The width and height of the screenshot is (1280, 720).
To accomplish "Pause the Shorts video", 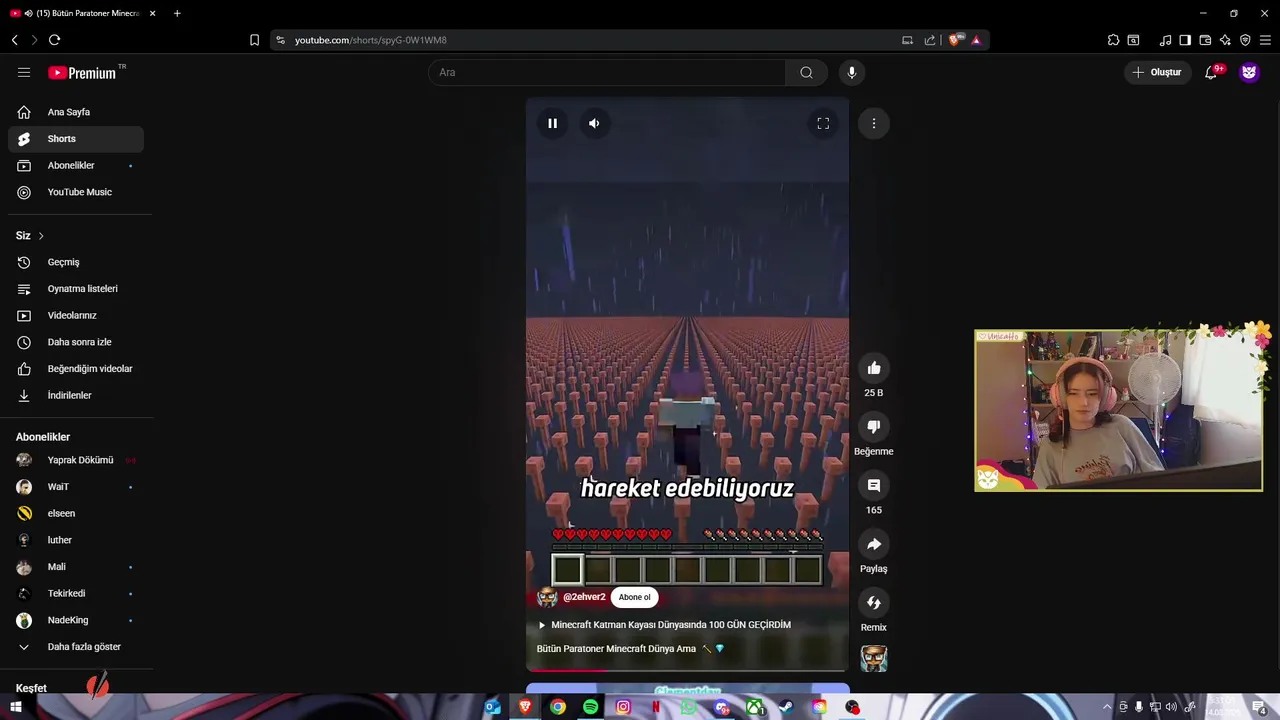I will [x=552, y=123].
